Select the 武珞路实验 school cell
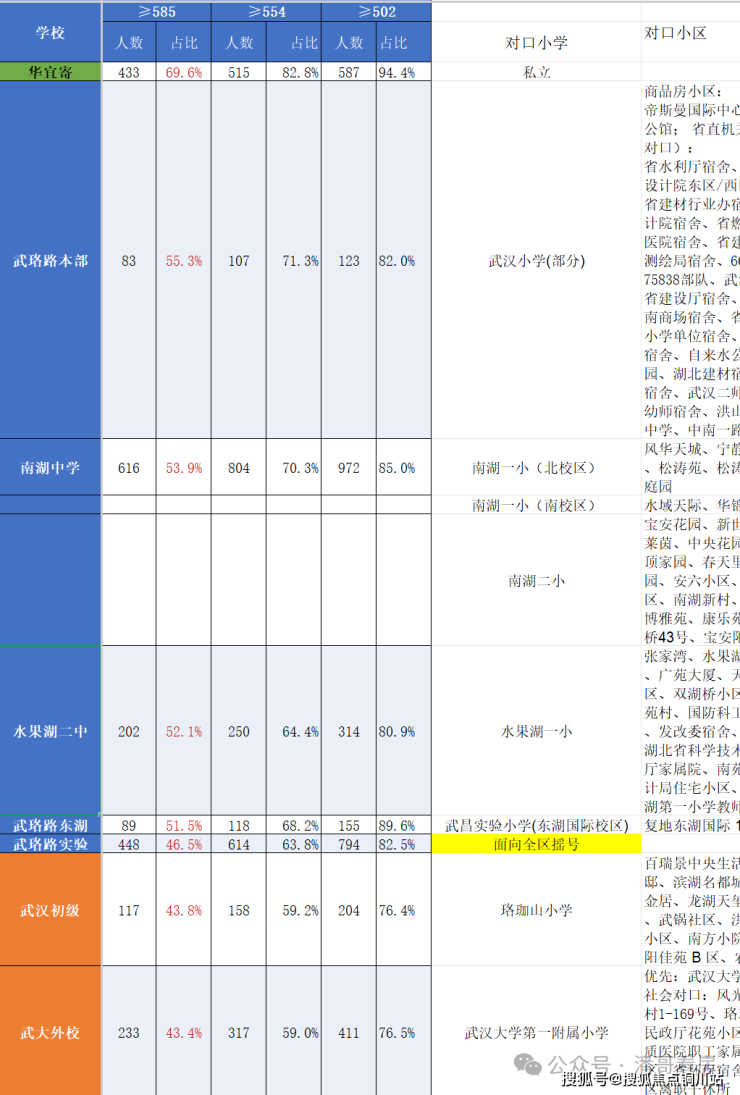The height and width of the screenshot is (1095, 740). tap(50, 844)
